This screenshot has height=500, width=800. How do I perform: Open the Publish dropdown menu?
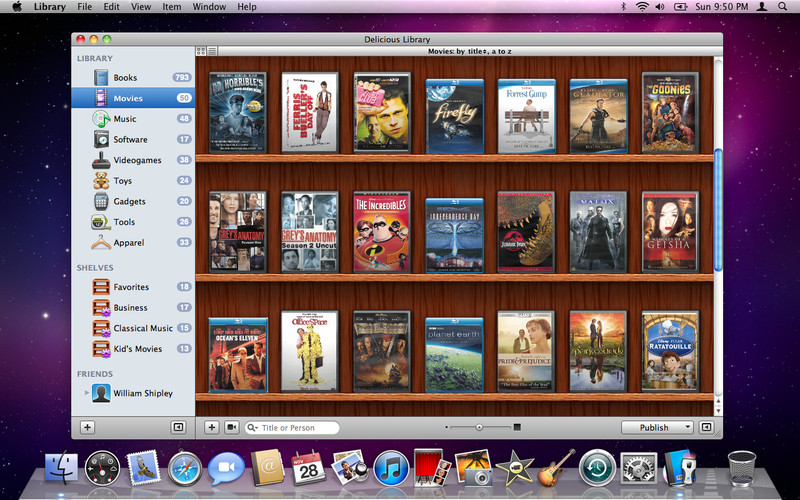tap(659, 427)
